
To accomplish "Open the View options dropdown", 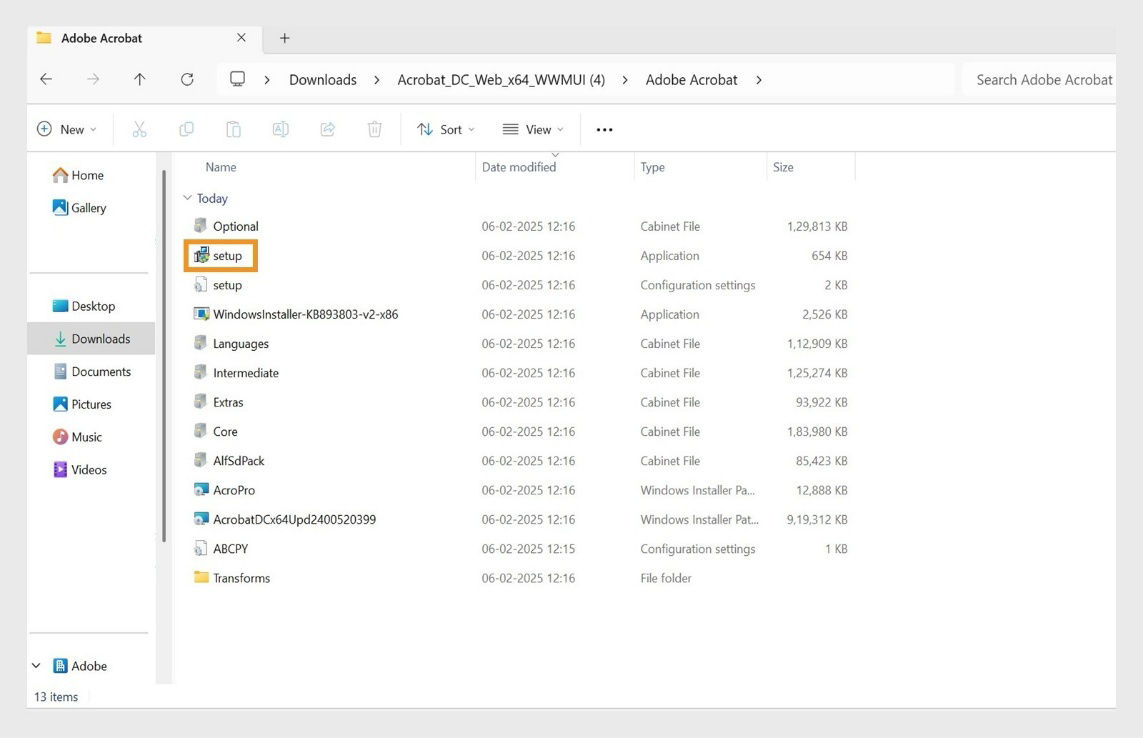I will [x=533, y=128].
